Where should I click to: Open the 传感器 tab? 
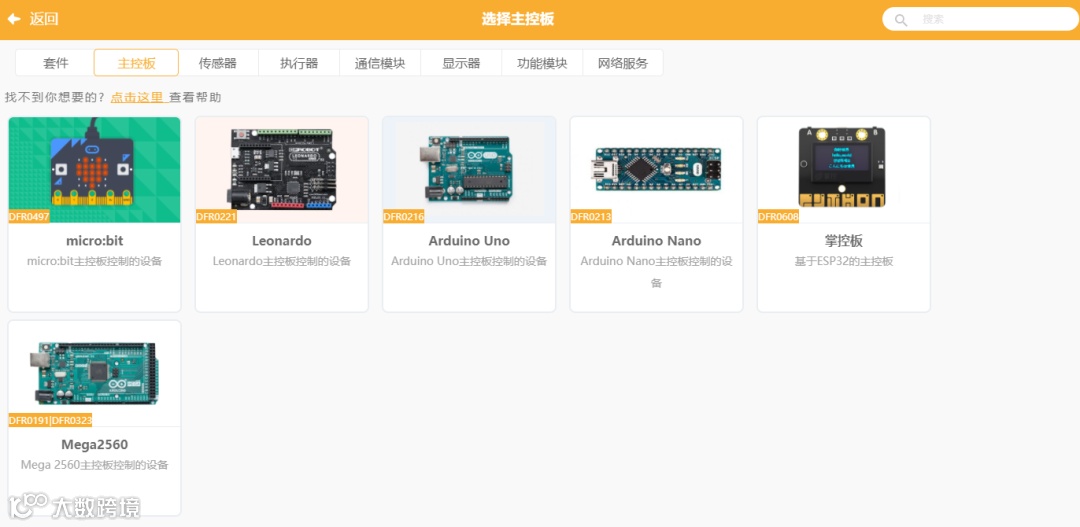pos(218,63)
